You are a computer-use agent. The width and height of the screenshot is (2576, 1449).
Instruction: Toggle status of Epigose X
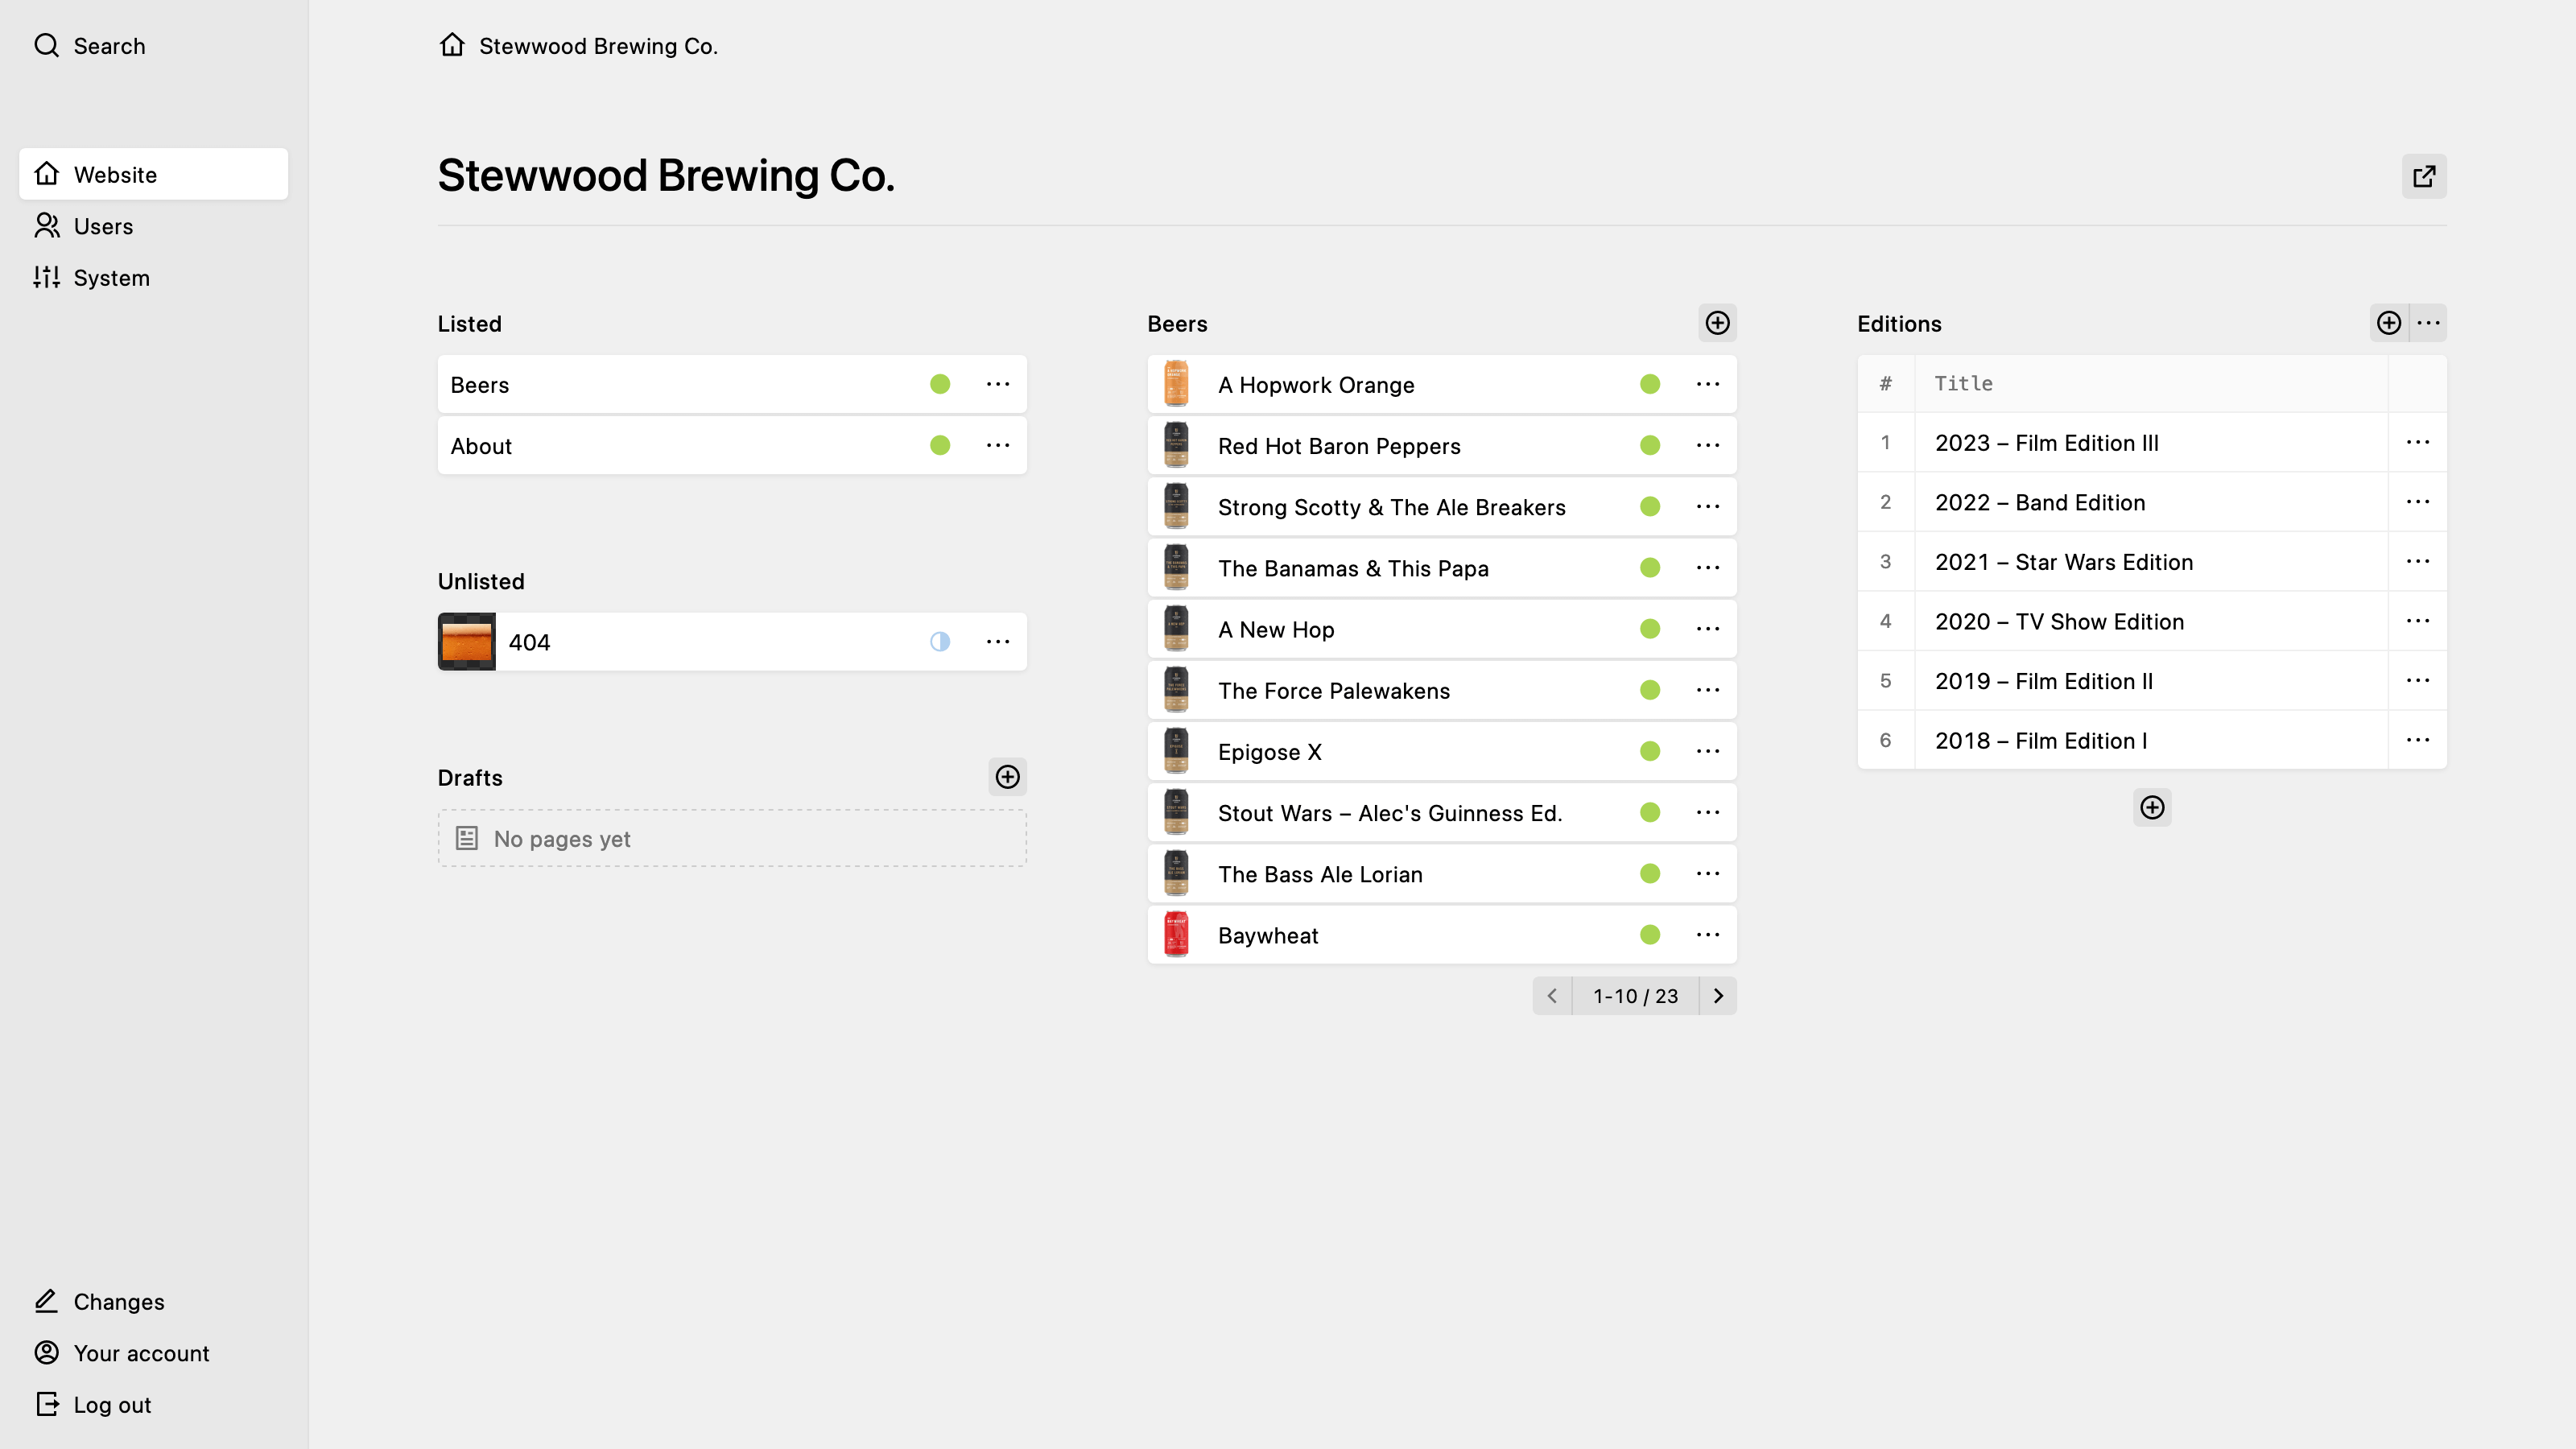pos(1650,752)
